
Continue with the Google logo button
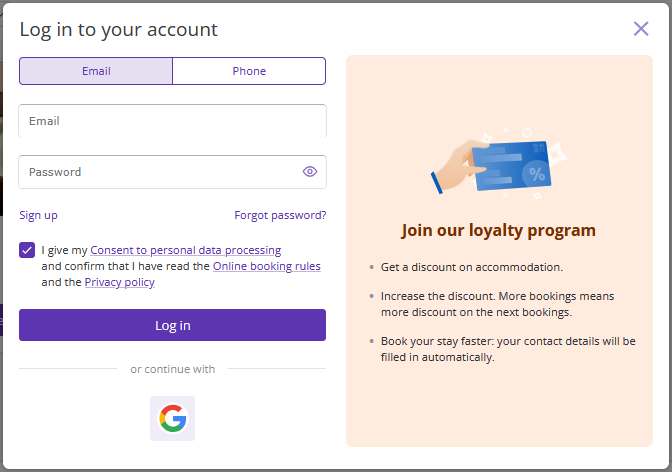point(172,418)
